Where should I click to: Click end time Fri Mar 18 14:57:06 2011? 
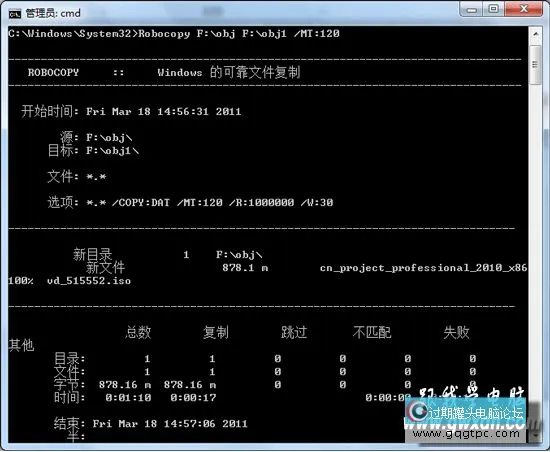170,424
